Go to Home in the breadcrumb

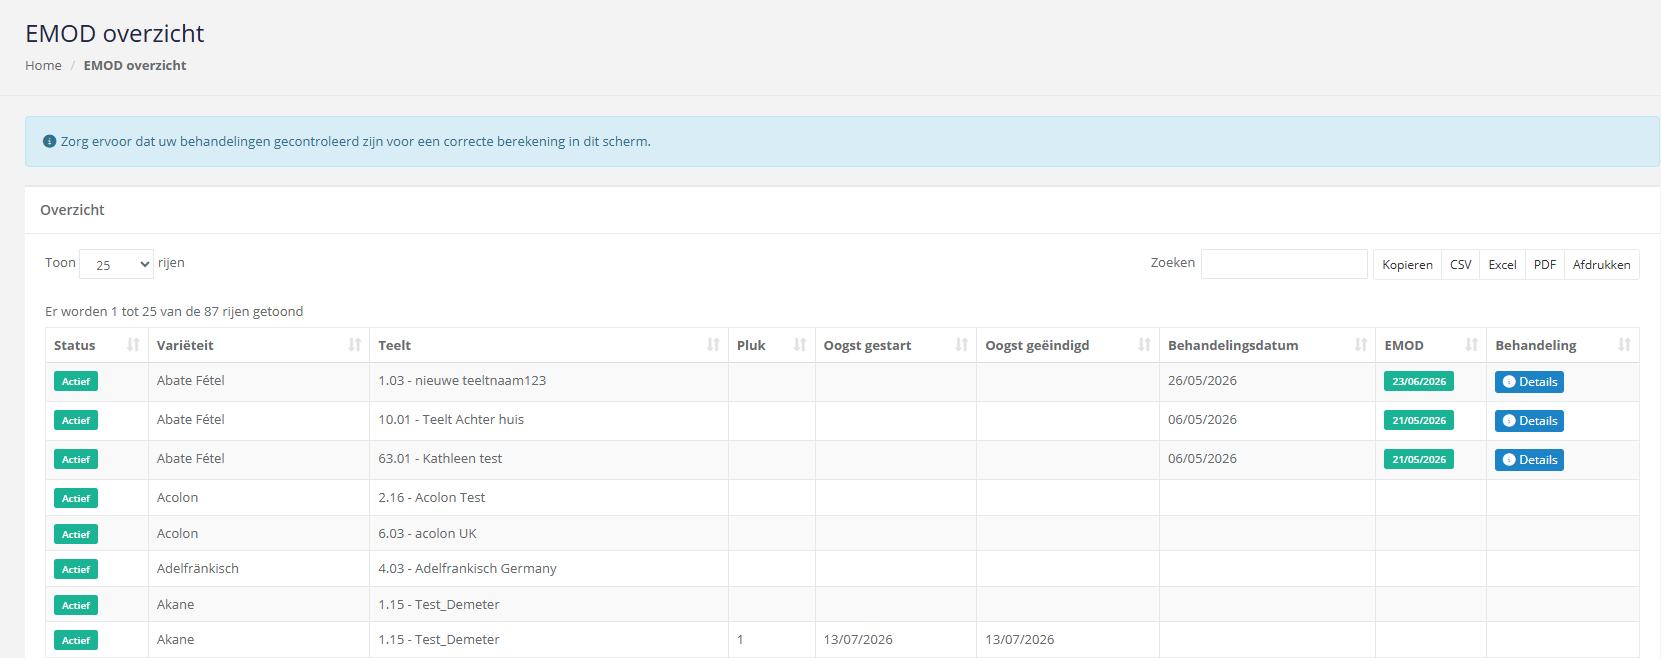pyautogui.click(x=43, y=66)
